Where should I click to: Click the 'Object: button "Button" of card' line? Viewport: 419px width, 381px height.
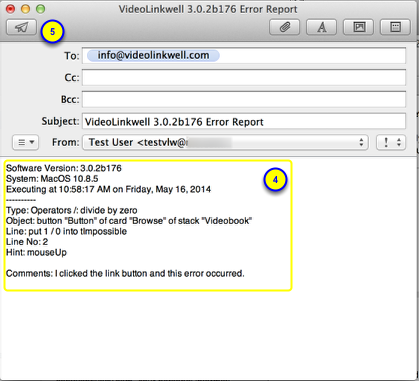click(129, 221)
